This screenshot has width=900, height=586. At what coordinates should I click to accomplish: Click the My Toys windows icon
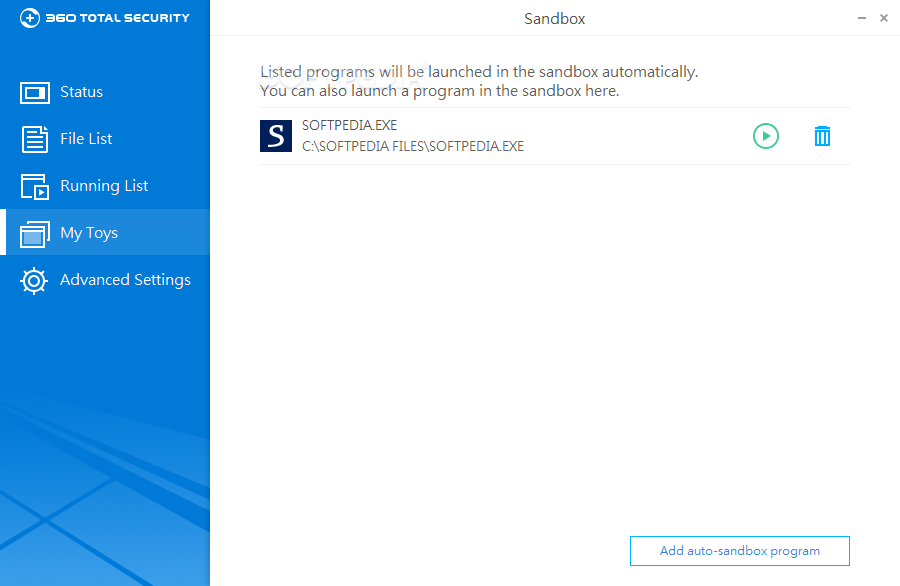pyautogui.click(x=34, y=234)
